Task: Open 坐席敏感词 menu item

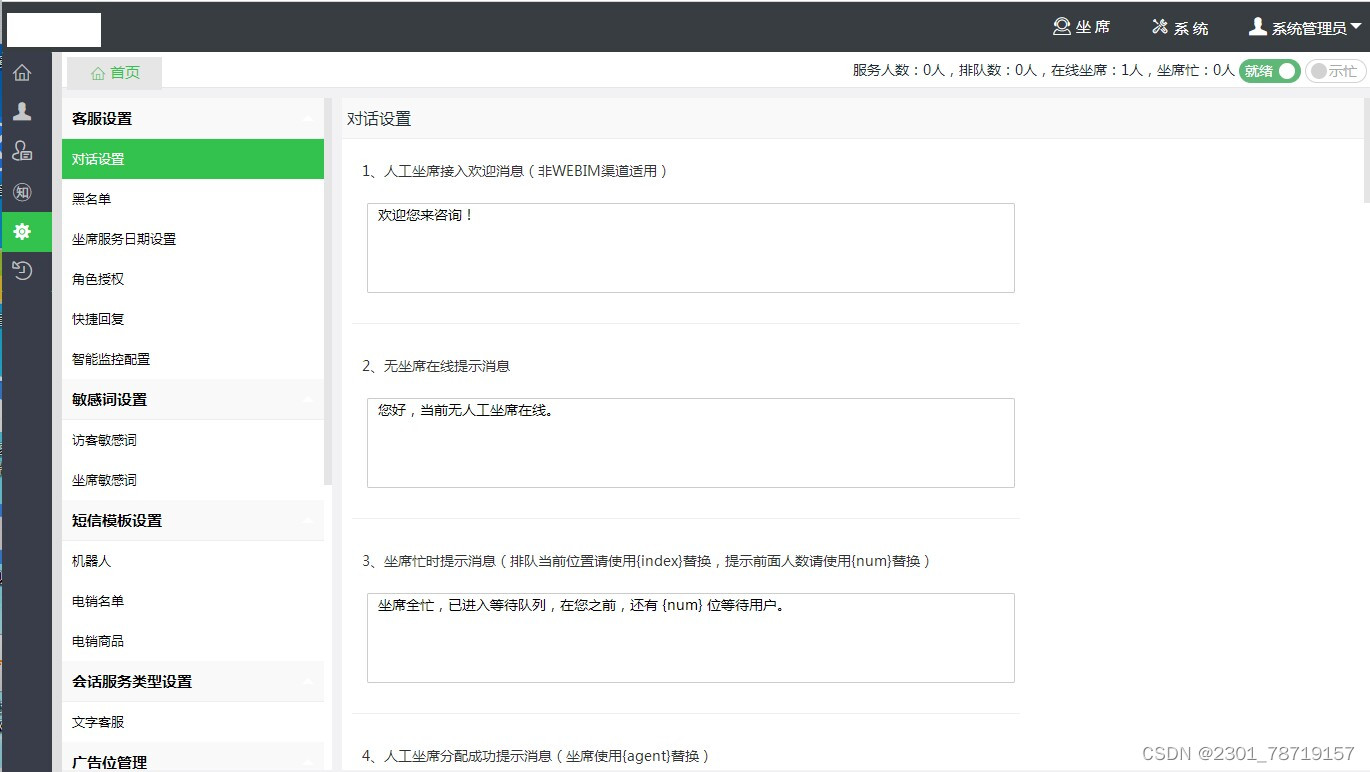Action: [193, 480]
